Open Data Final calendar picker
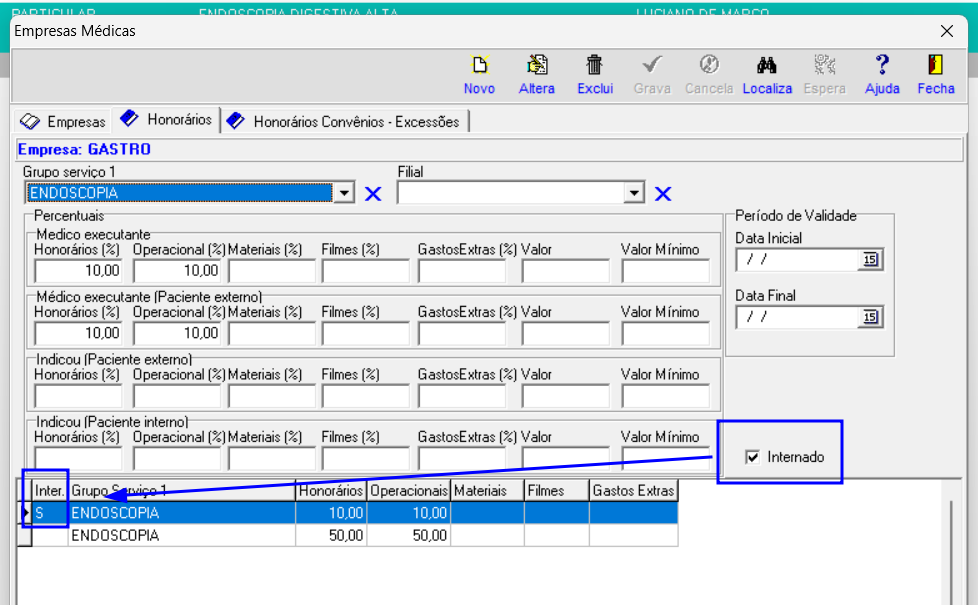 coord(871,317)
